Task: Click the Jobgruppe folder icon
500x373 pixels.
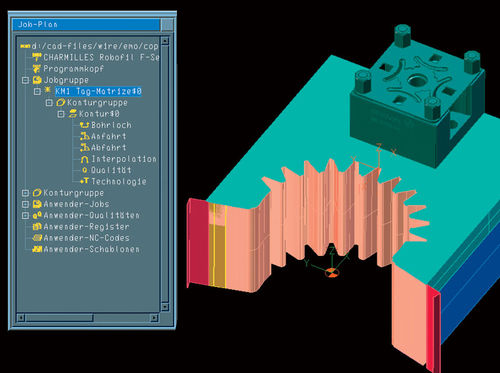Action: 37,80
